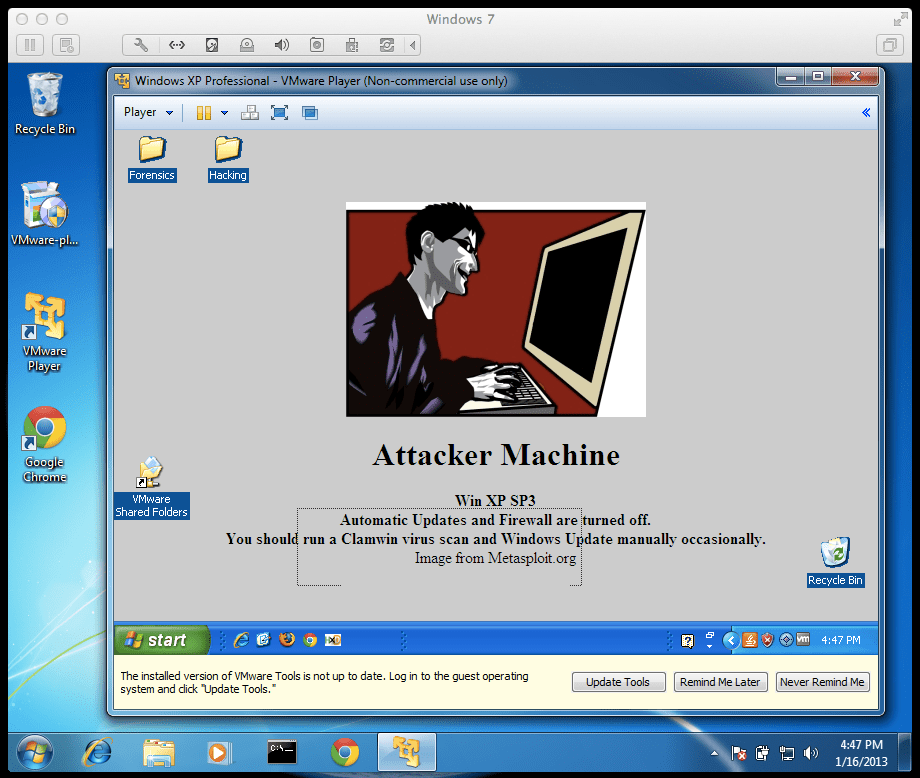Open the VMware Tools icon in the system tray

coord(803,640)
